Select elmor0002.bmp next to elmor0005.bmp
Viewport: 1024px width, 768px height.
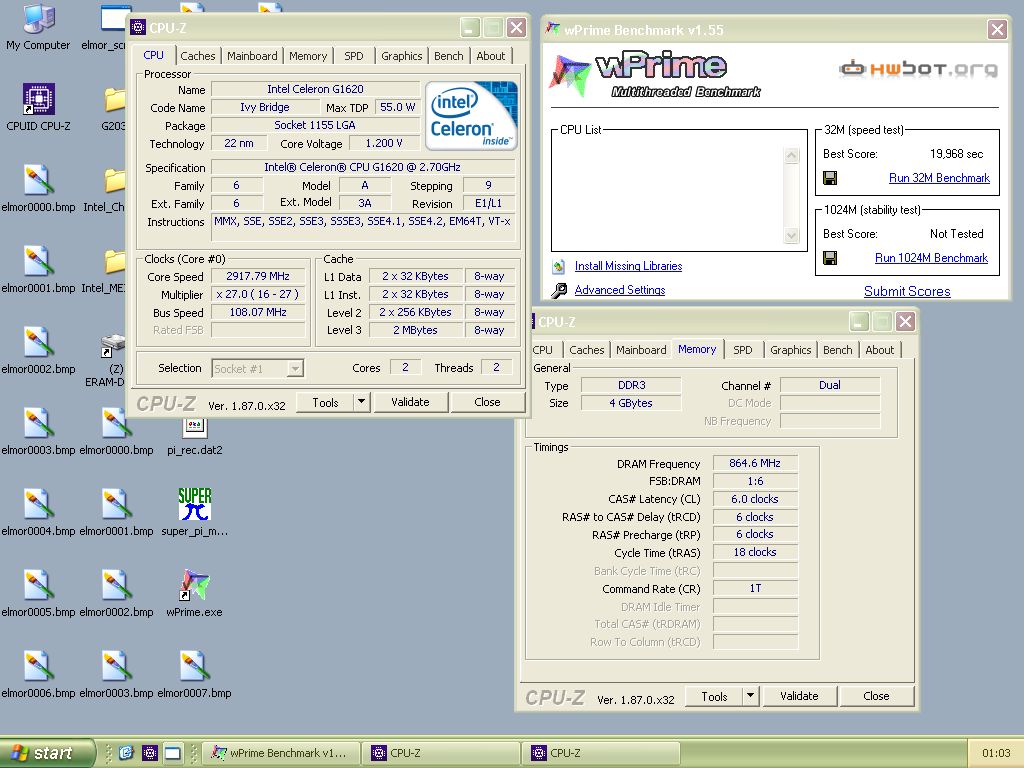pyautogui.click(x=116, y=593)
